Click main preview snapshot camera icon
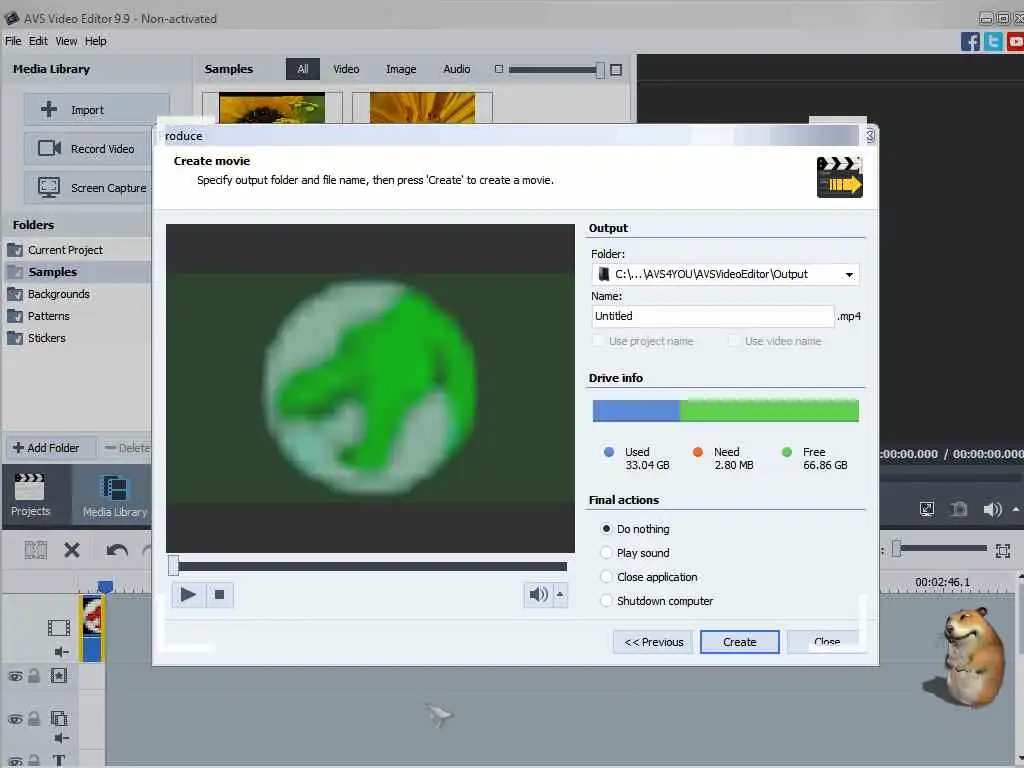Screen dimensions: 1024x768 pyautogui.click(x=959, y=509)
